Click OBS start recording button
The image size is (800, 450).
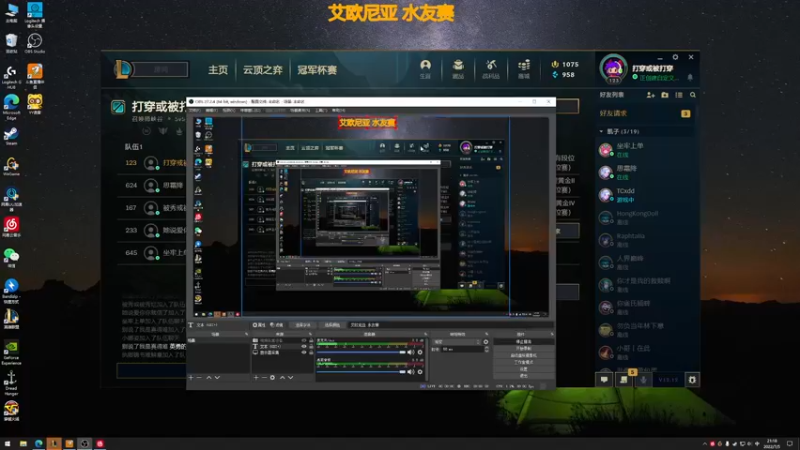(x=523, y=348)
